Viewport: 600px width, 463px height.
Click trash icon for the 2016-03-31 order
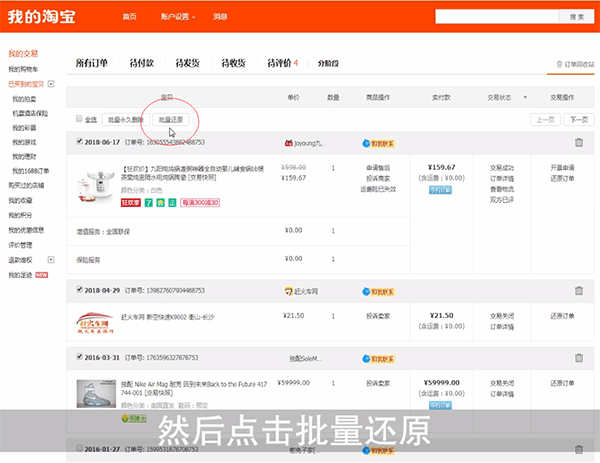coord(579,357)
